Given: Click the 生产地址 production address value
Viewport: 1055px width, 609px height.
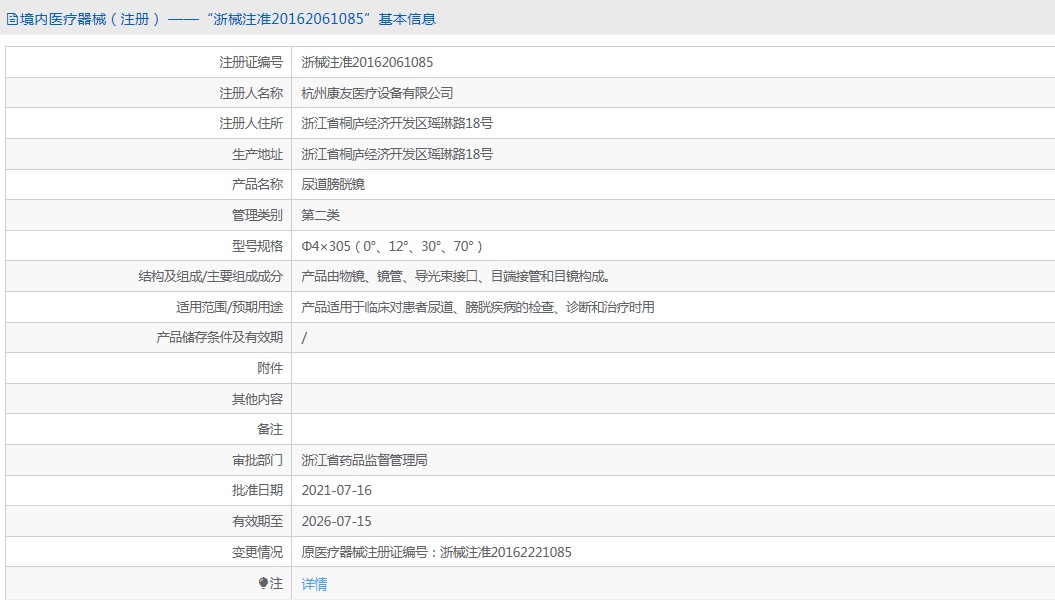Looking at the screenshot, I should coord(397,154).
